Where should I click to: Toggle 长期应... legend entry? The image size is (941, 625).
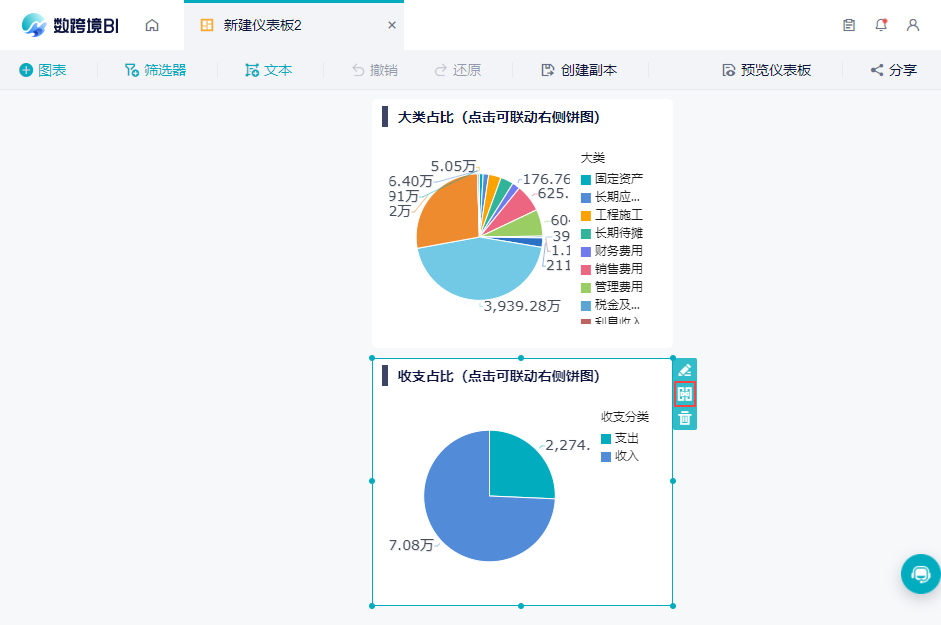point(610,197)
